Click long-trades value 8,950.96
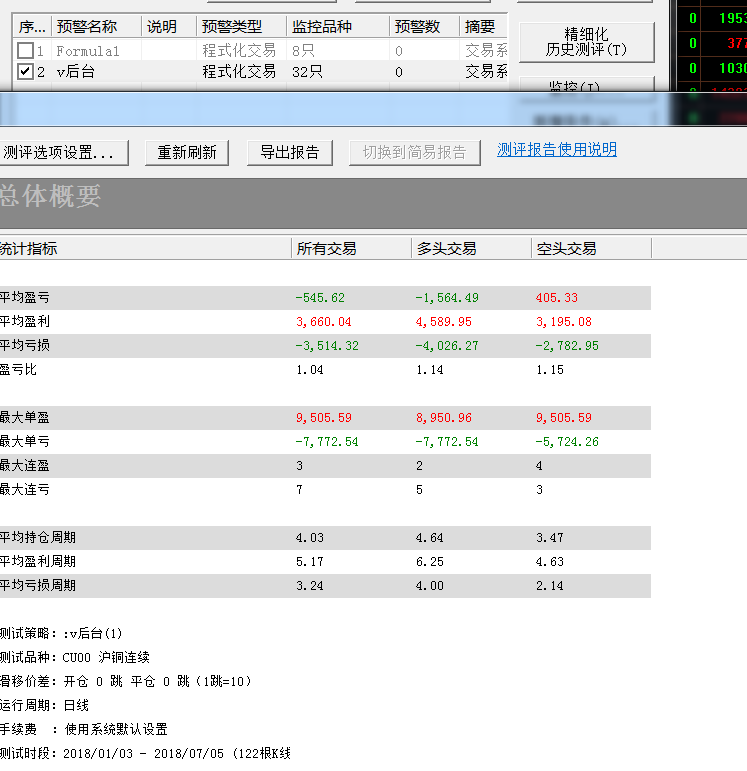 444,418
